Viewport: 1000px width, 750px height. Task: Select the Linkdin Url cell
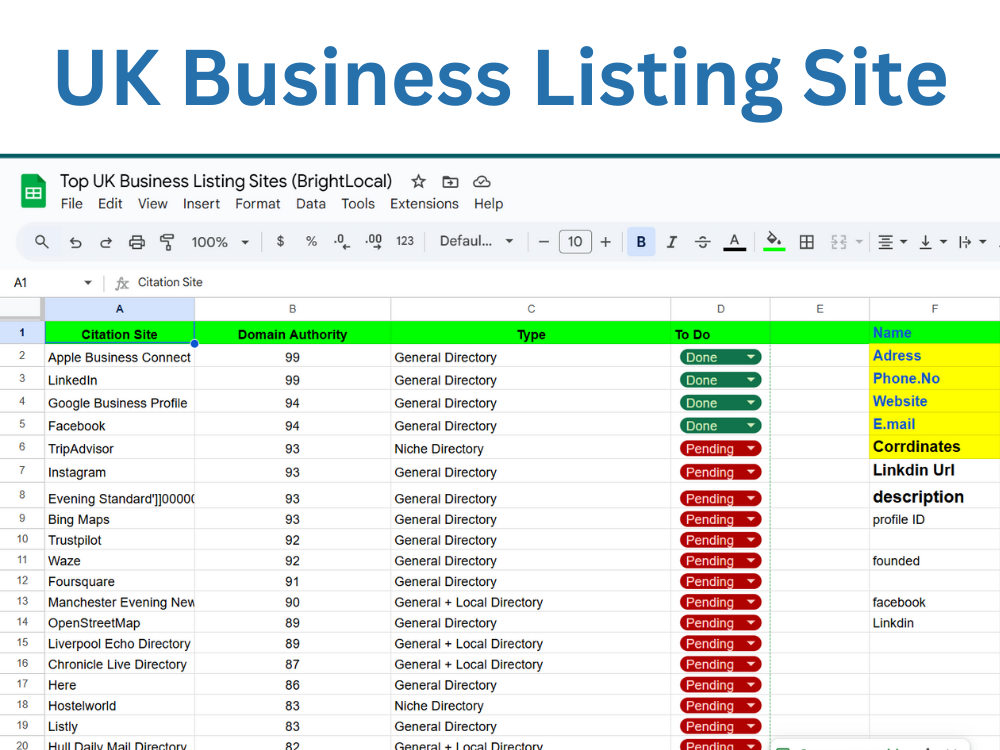coord(934,471)
